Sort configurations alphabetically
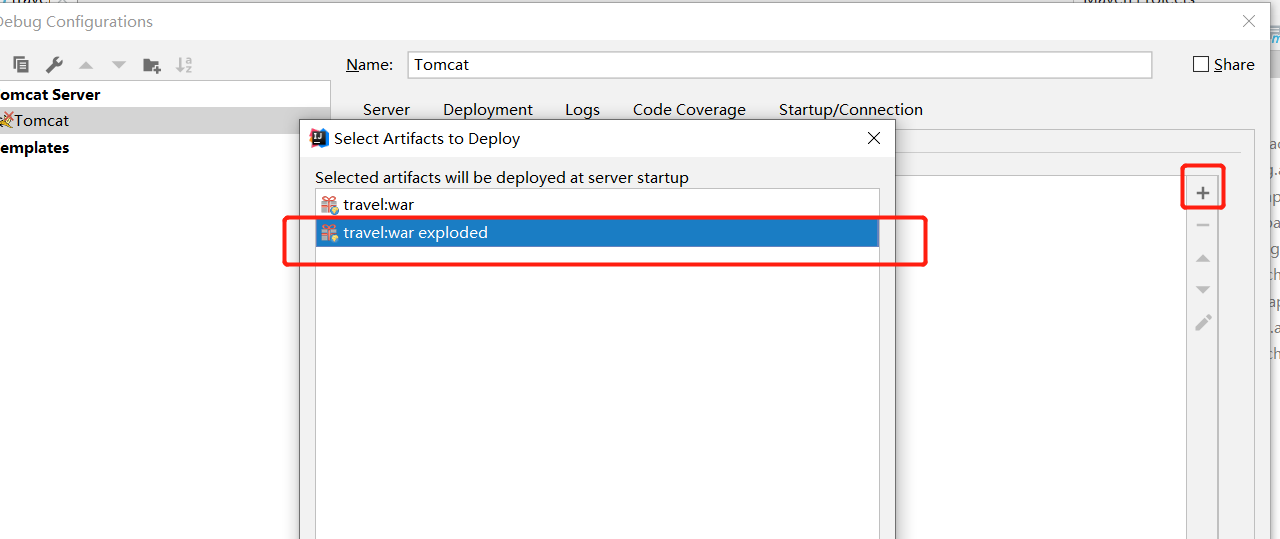Screen dimensions: 1280x539 pos(184,65)
